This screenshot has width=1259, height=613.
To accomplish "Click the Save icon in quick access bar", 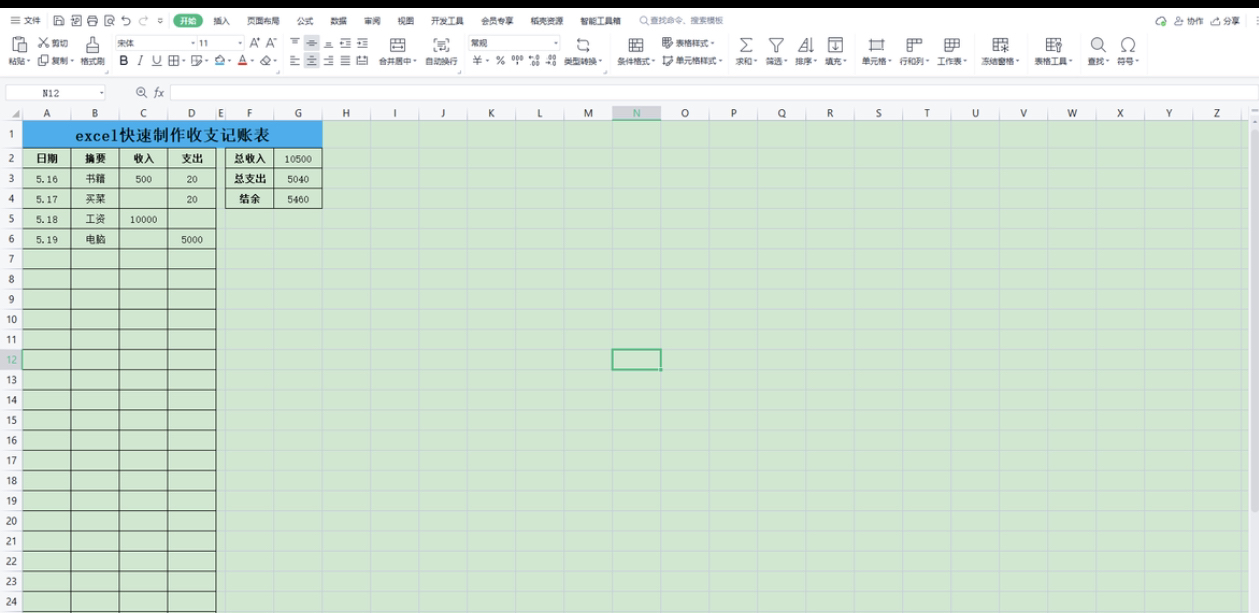I will 59,21.
